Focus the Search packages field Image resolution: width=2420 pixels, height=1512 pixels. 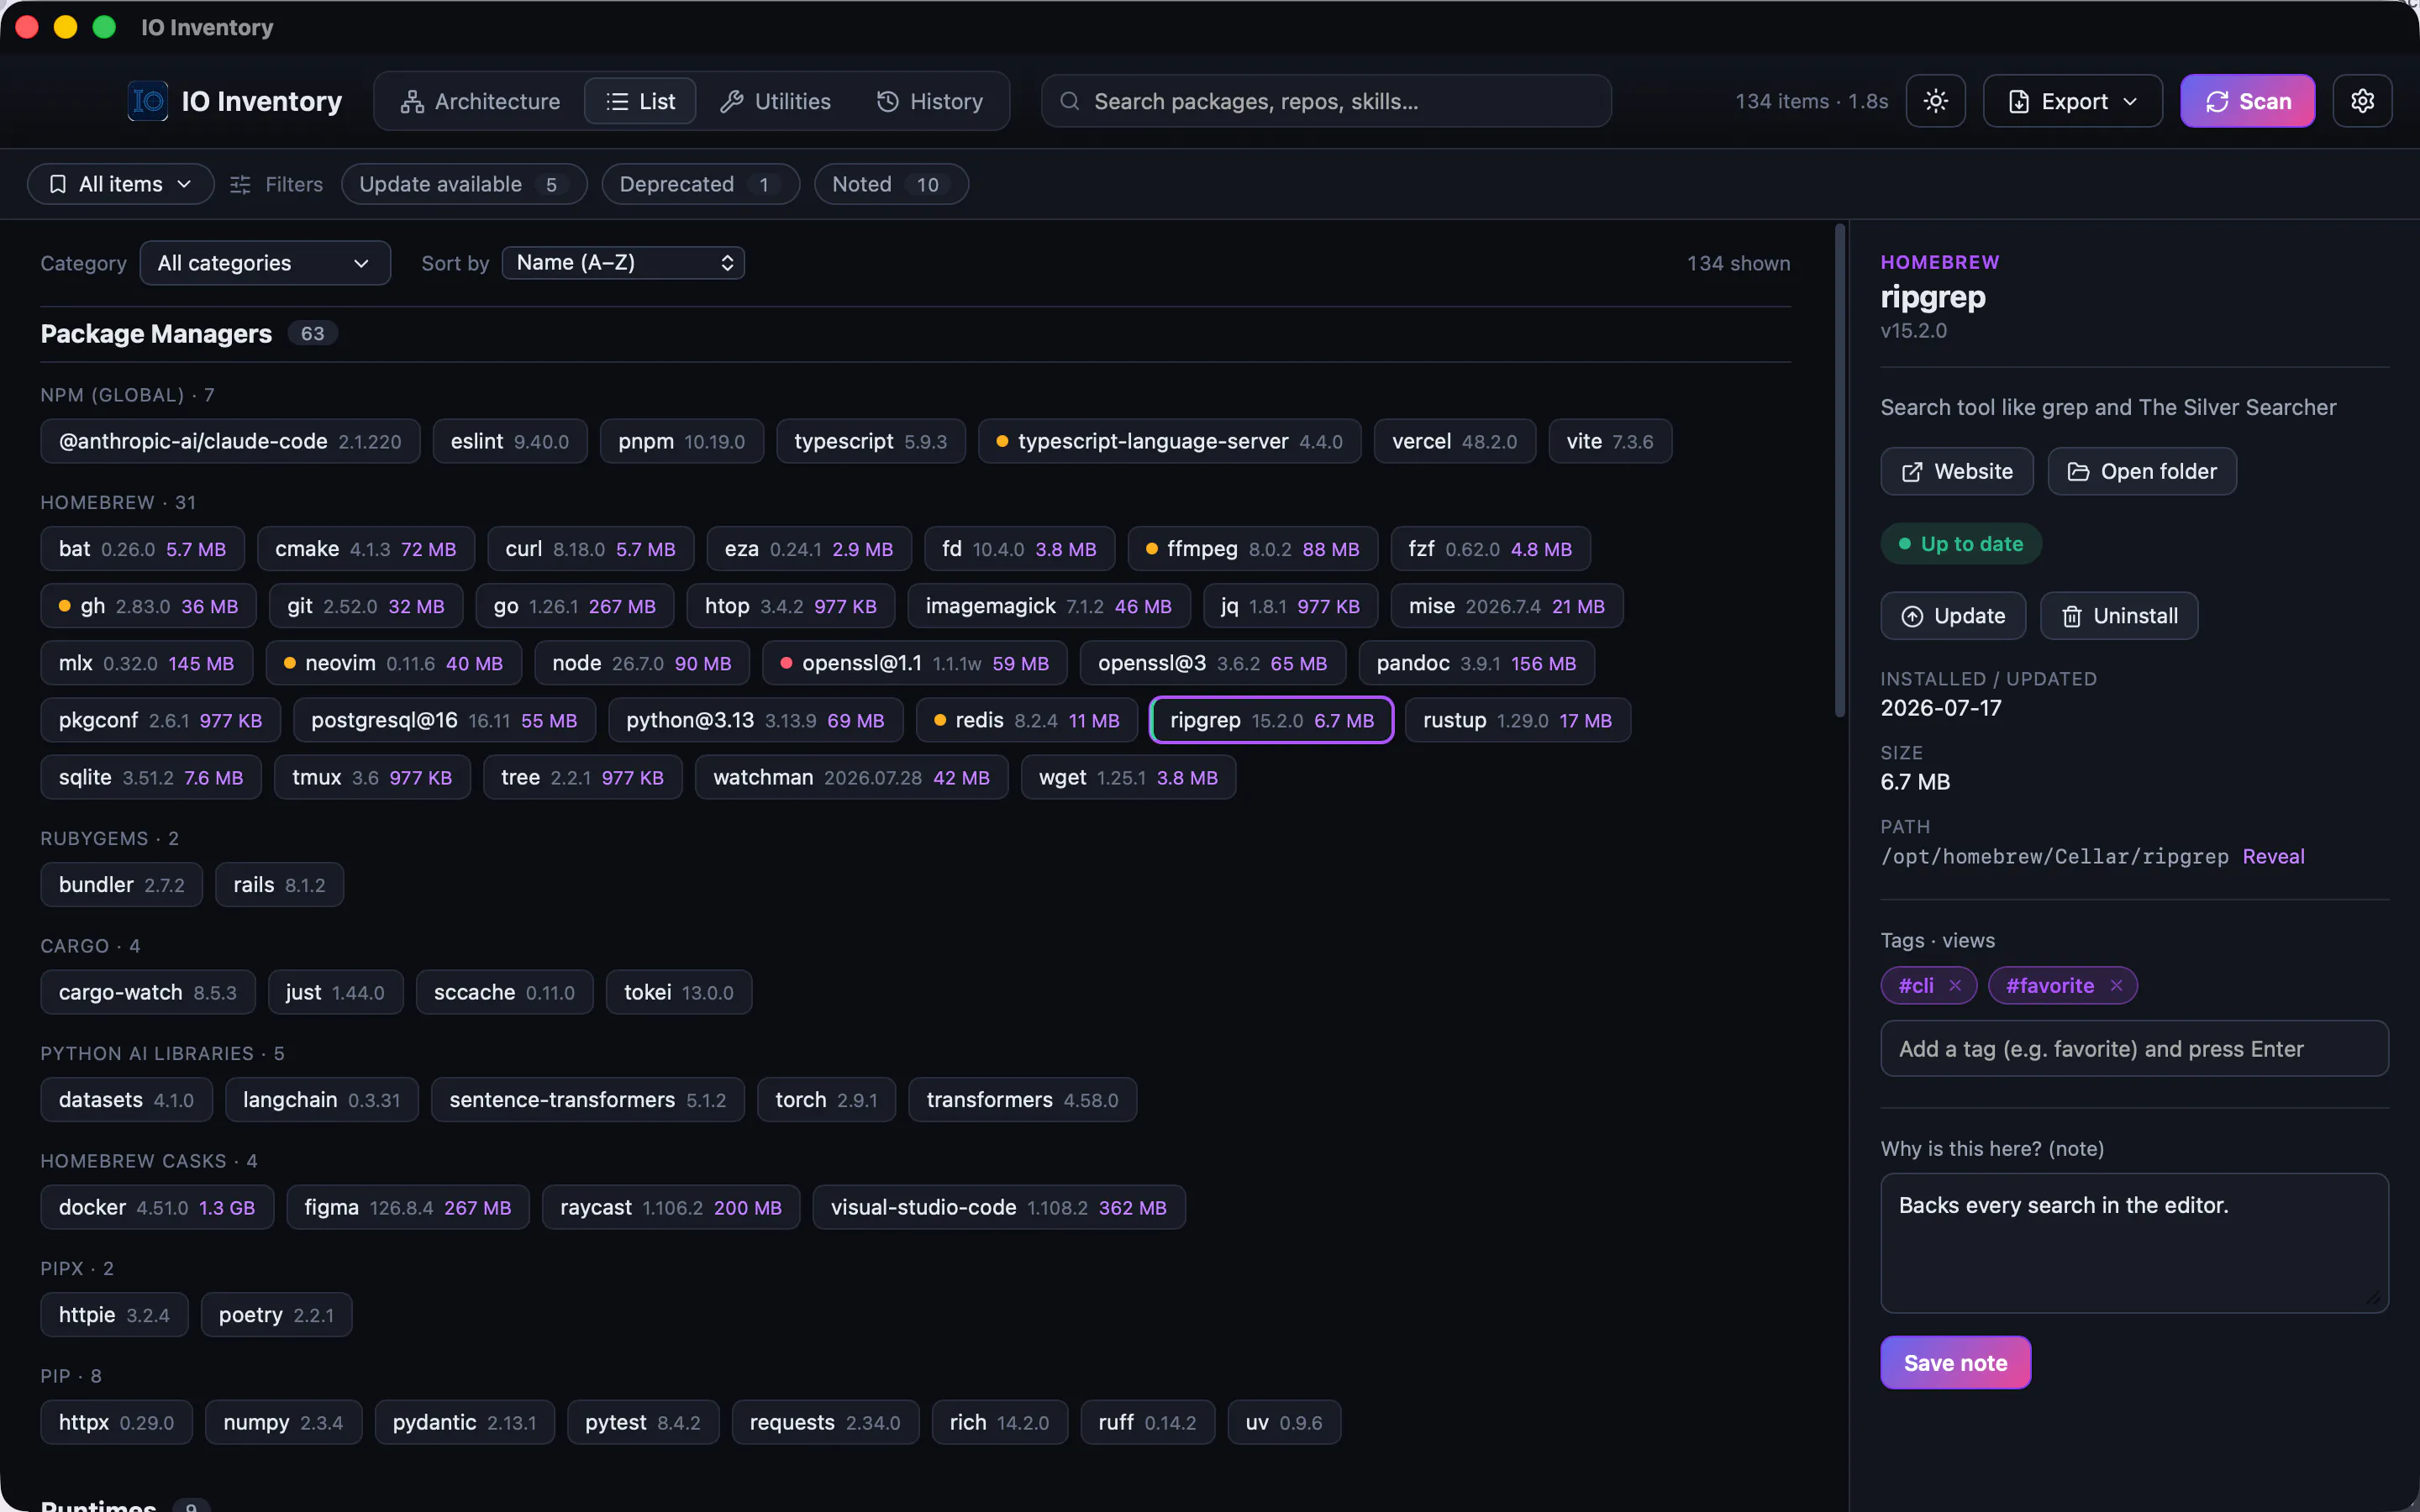coord(1326,101)
